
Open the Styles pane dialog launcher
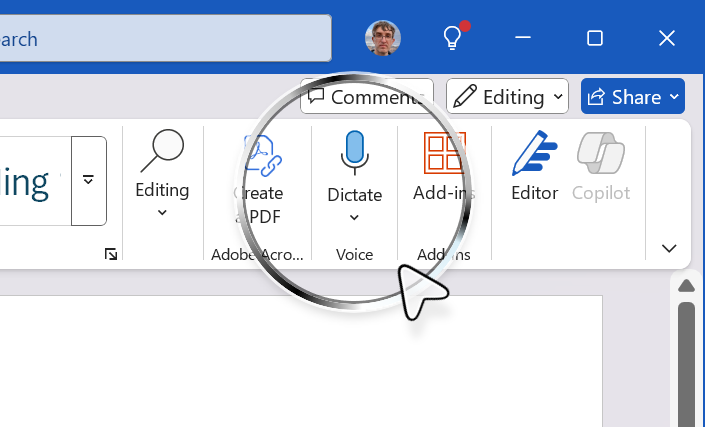(110, 255)
